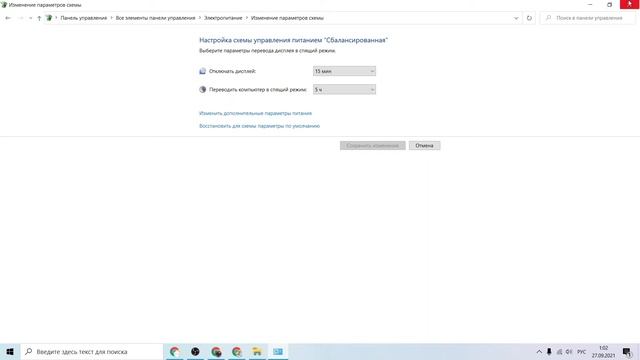Click the grayed Save changes button
Screen dimensions: 640x360
point(372,146)
